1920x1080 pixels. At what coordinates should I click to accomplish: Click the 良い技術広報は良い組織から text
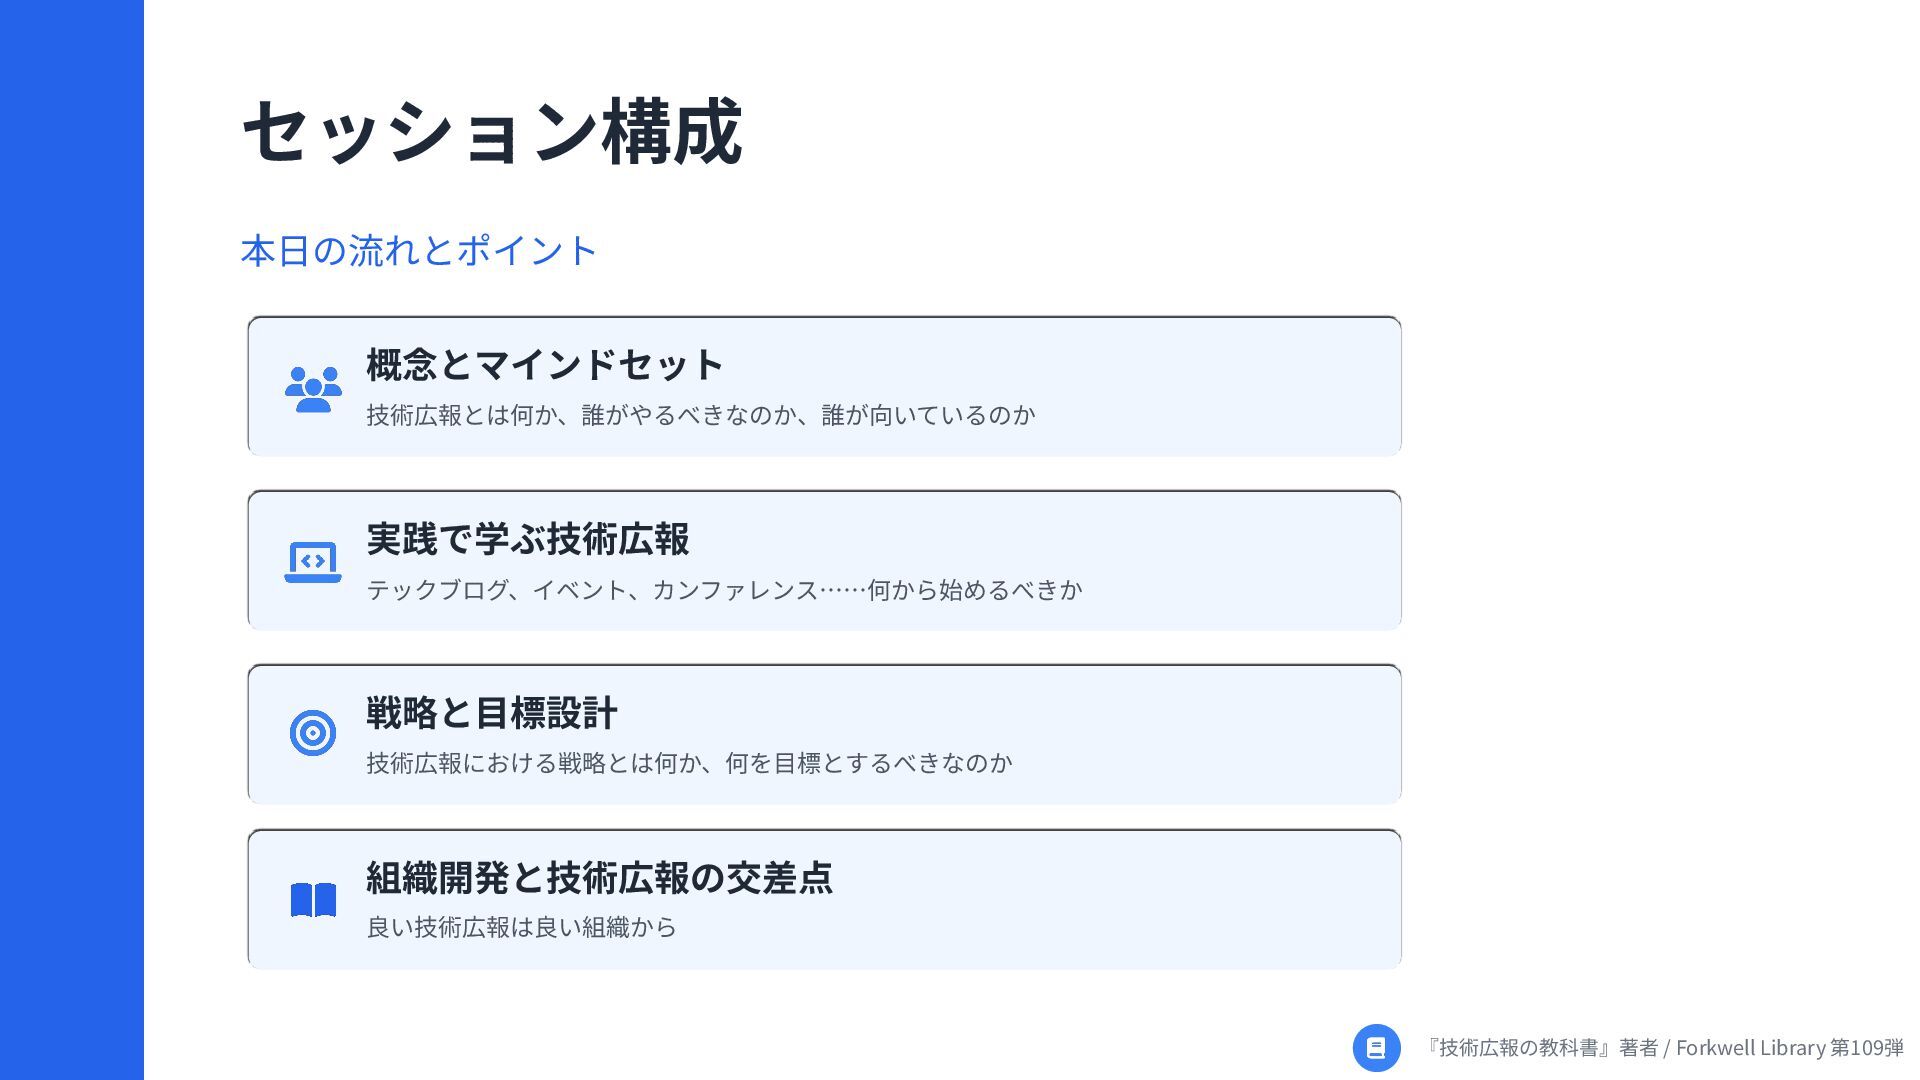[521, 927]
